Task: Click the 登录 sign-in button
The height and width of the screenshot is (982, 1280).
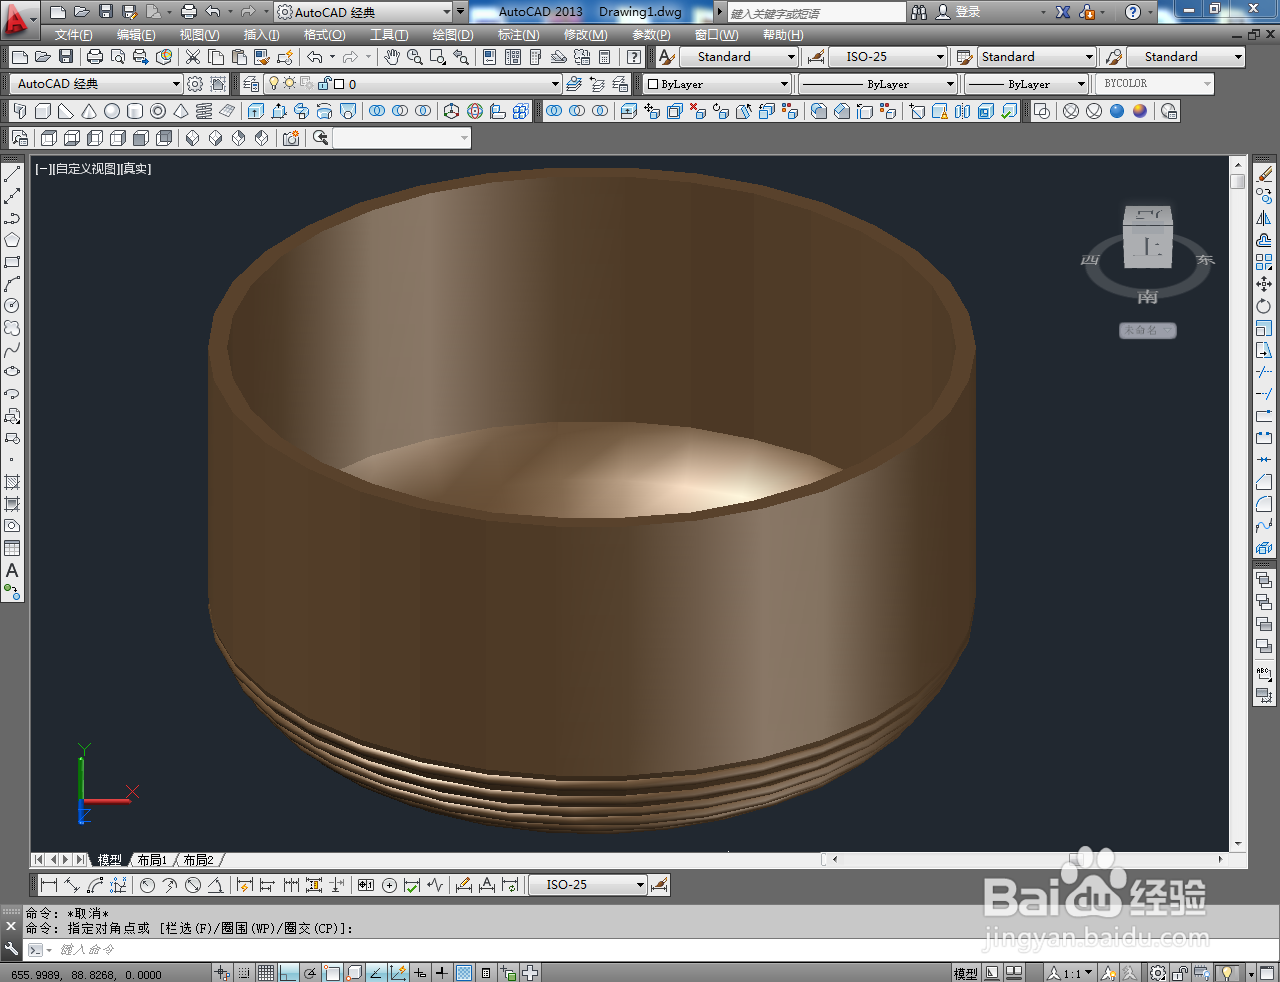Action: (968, 12)
